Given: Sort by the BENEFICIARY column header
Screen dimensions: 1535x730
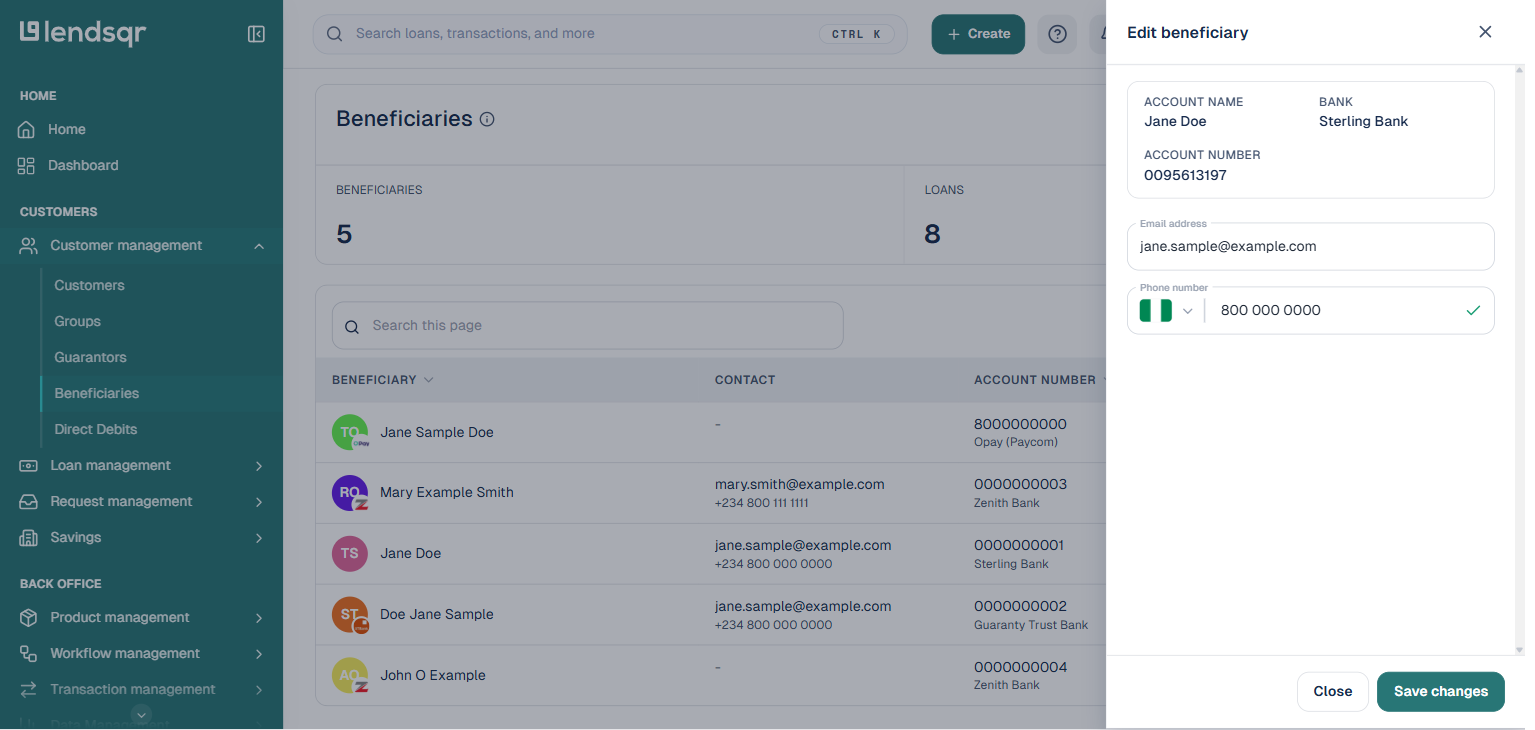Looking at the screenshot, I should tap(383, 380).
